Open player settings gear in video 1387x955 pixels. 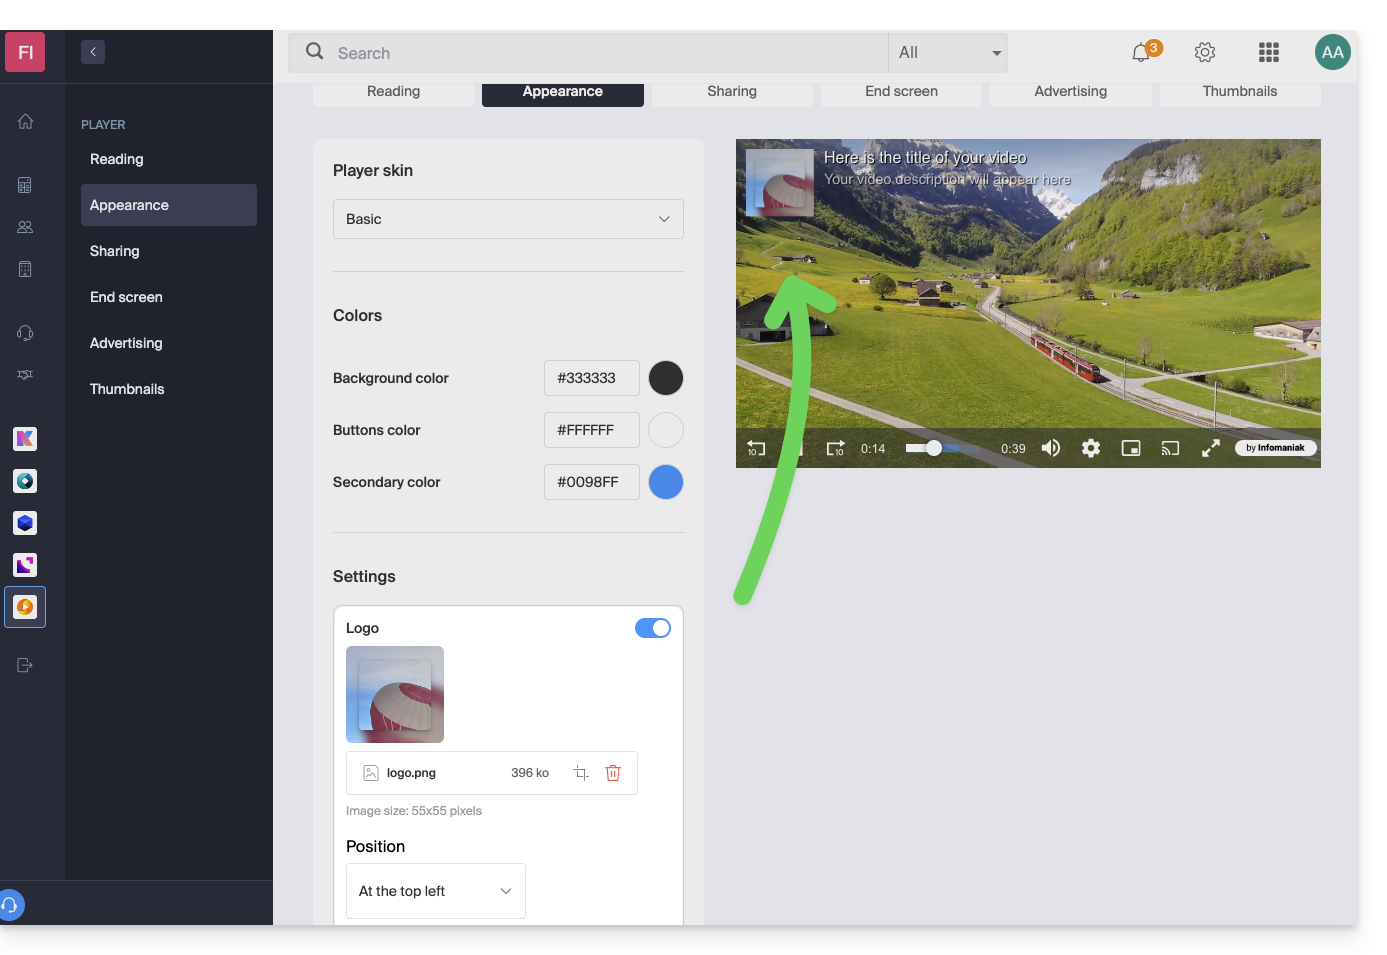click(1091, 448)
